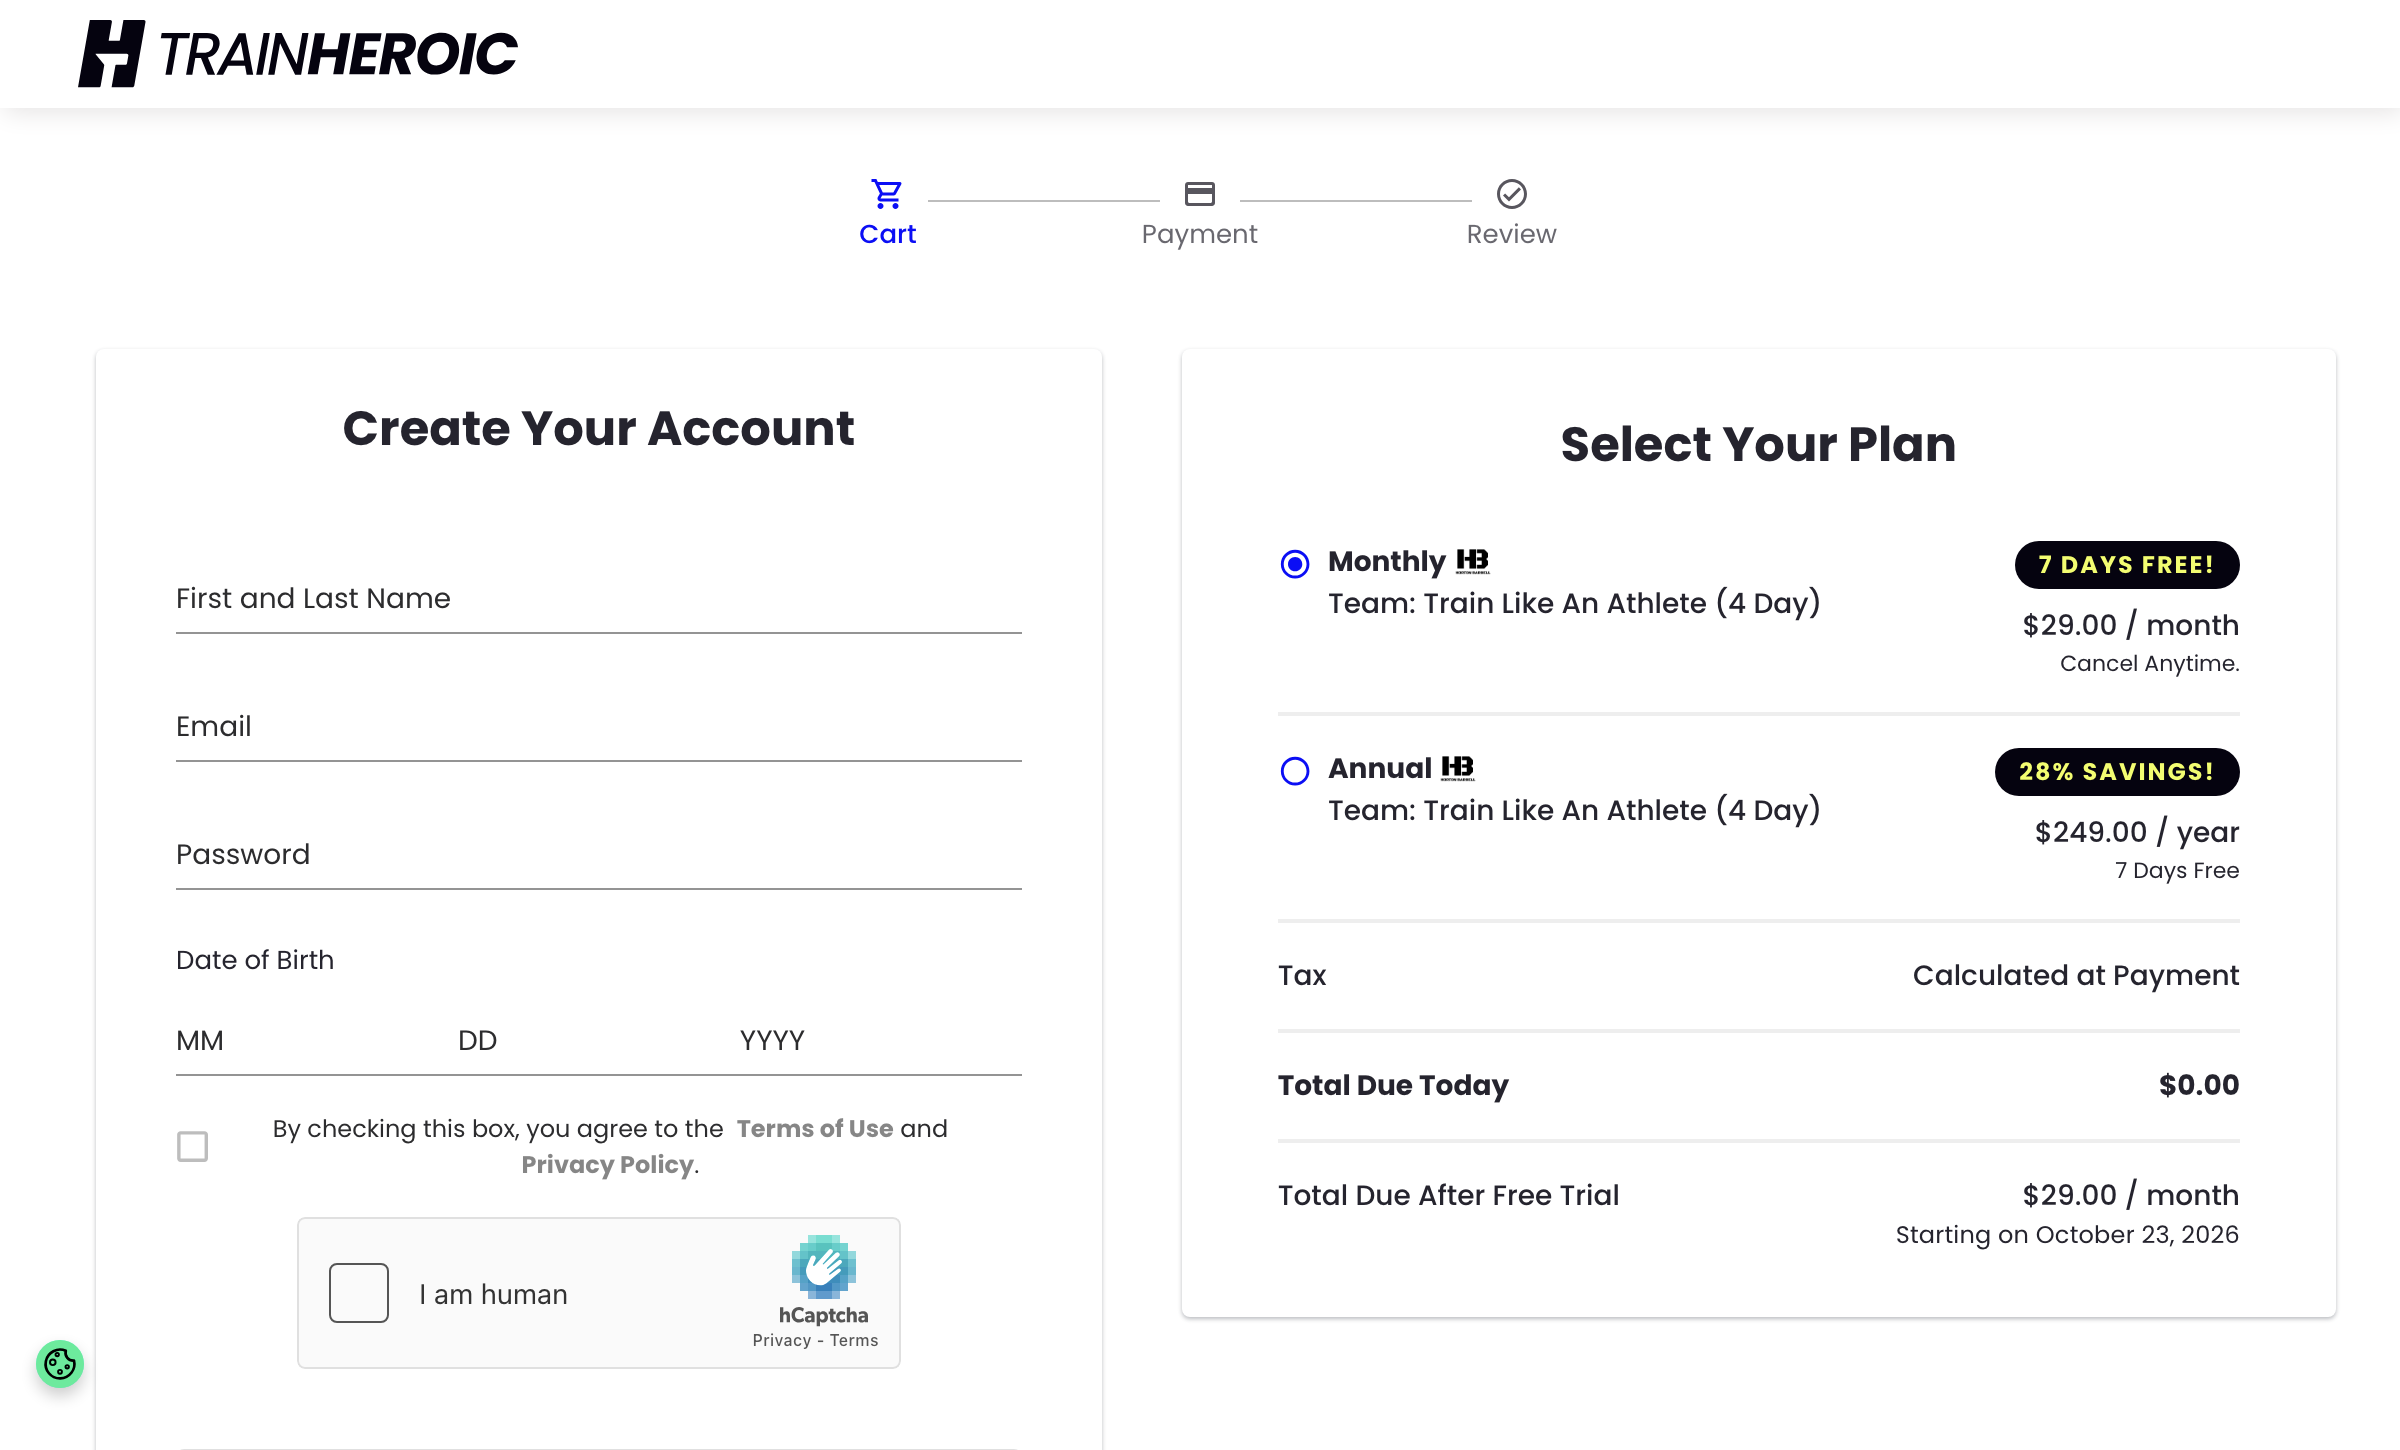Screen dimensions: 2400x1450
Task: Click the TrainHeroic logo
Action: point(298,54)
